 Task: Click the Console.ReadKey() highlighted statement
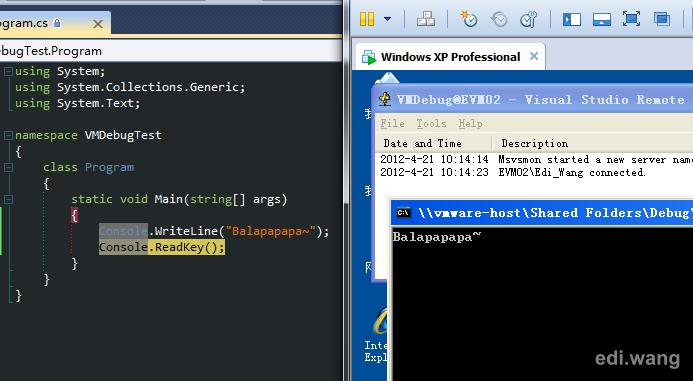[162, 247]
